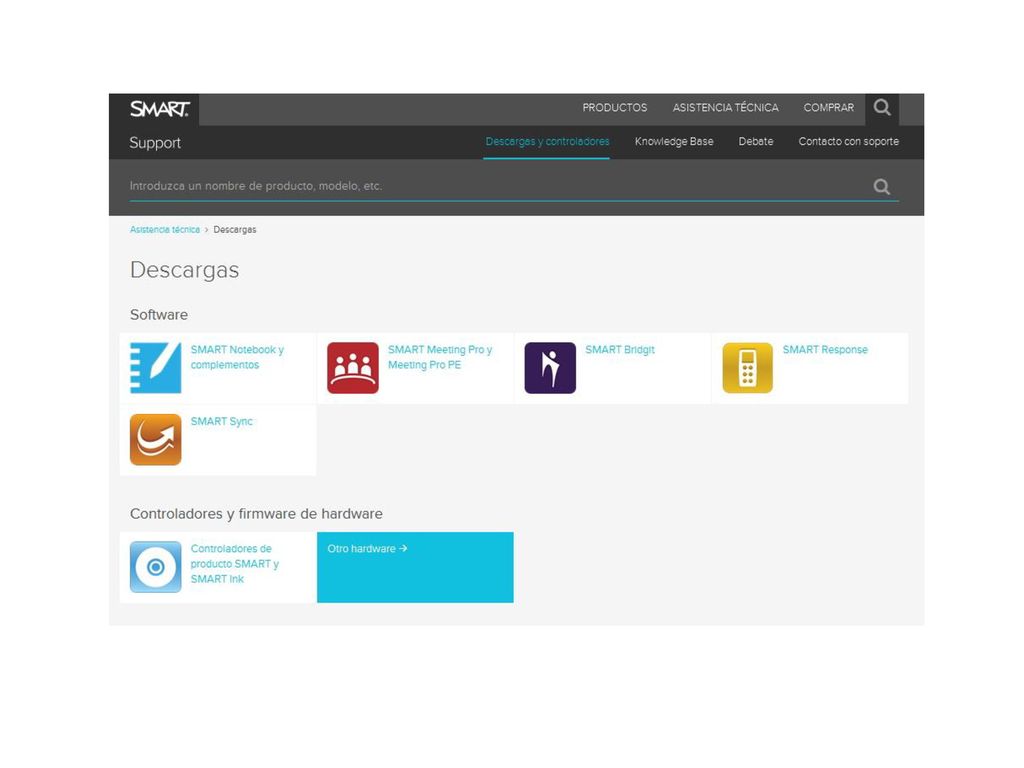Viewport: 1024px width, 768px height.
Task: Open SMART Meeting Pro y Meeting Pro PE link
Action: pos(440,357)
